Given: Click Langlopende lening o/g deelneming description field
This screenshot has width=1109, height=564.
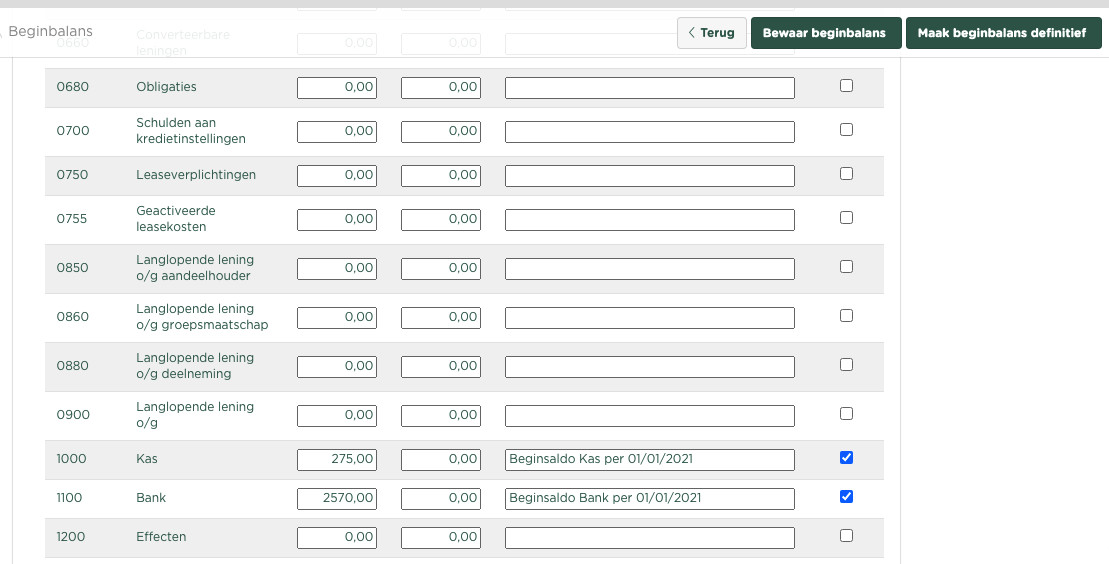Looking at the screenshot, I should [x=649, y=366].
